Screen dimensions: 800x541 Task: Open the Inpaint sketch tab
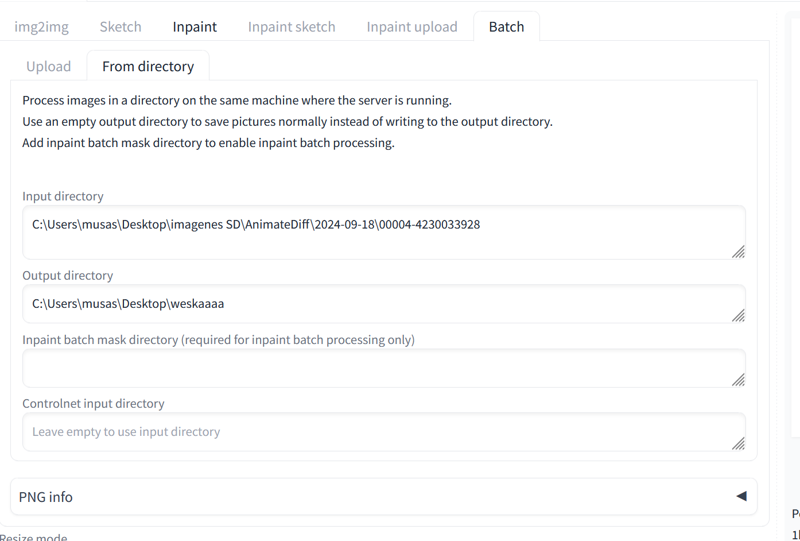(291, 27)
